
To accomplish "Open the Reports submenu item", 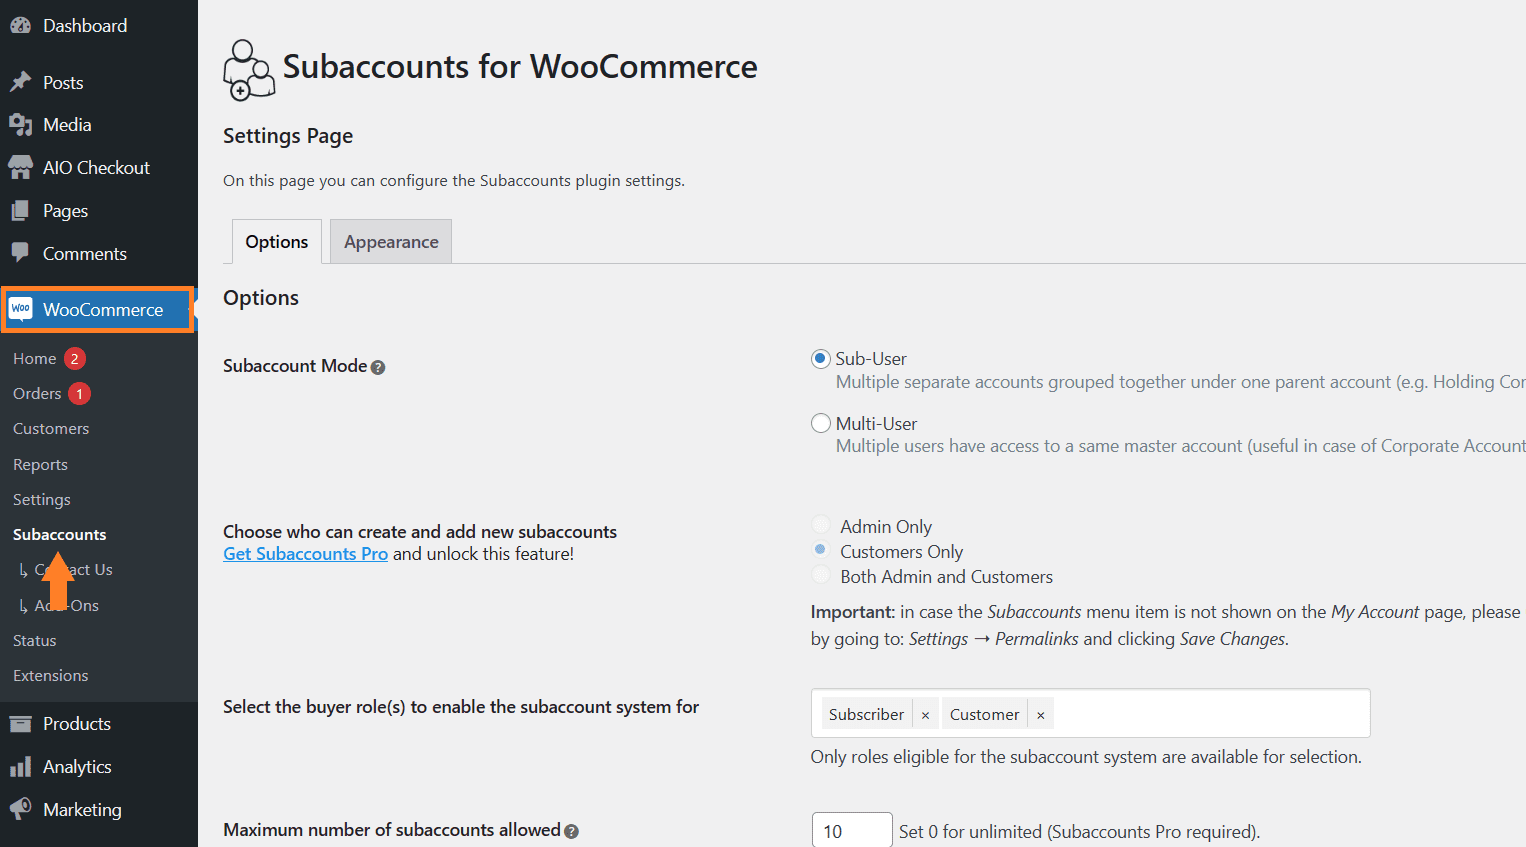I will [40, 465].
